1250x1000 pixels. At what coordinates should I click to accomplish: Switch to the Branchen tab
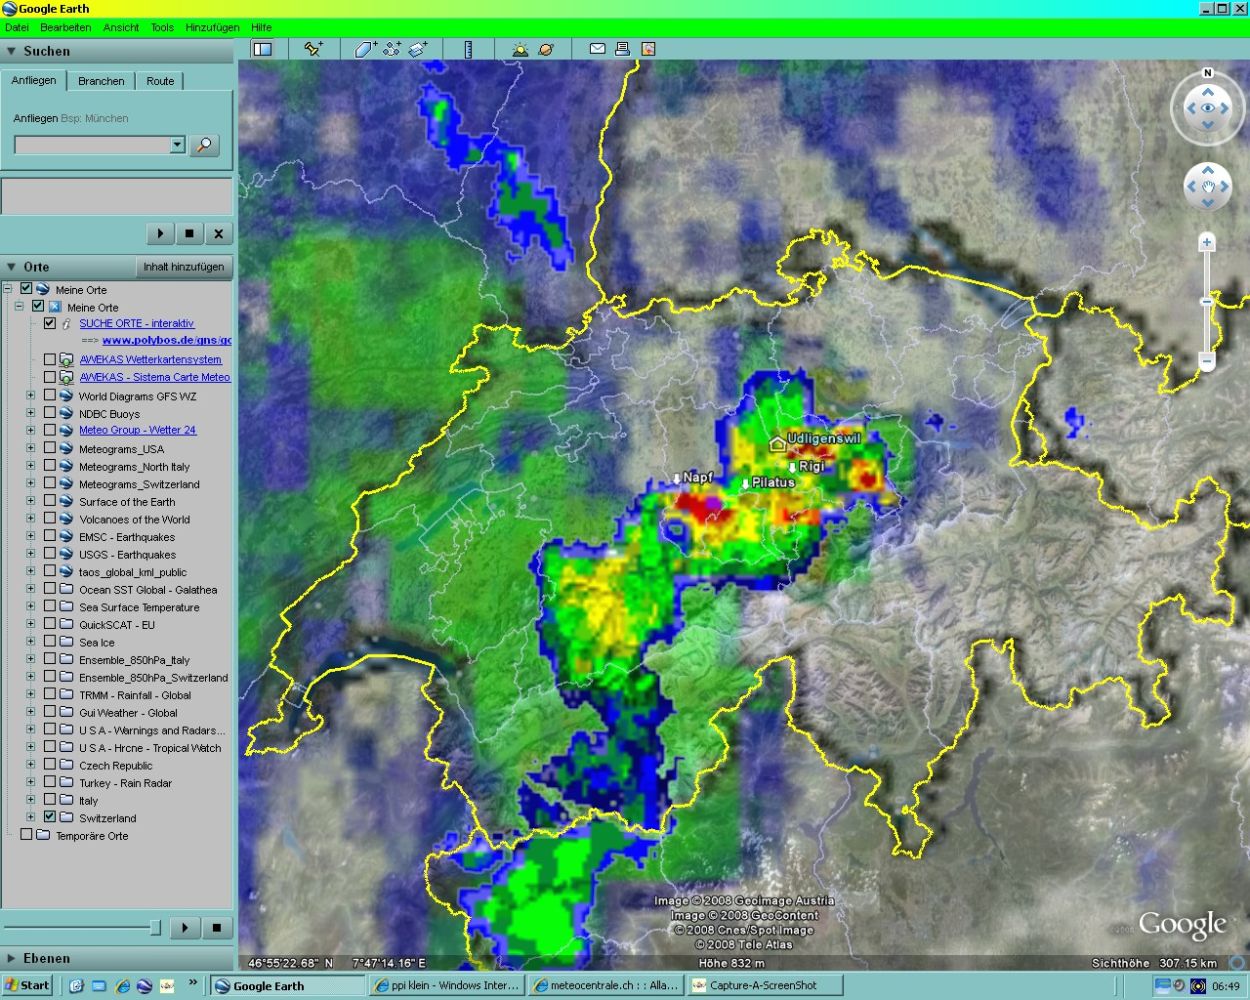pos(101,81)
